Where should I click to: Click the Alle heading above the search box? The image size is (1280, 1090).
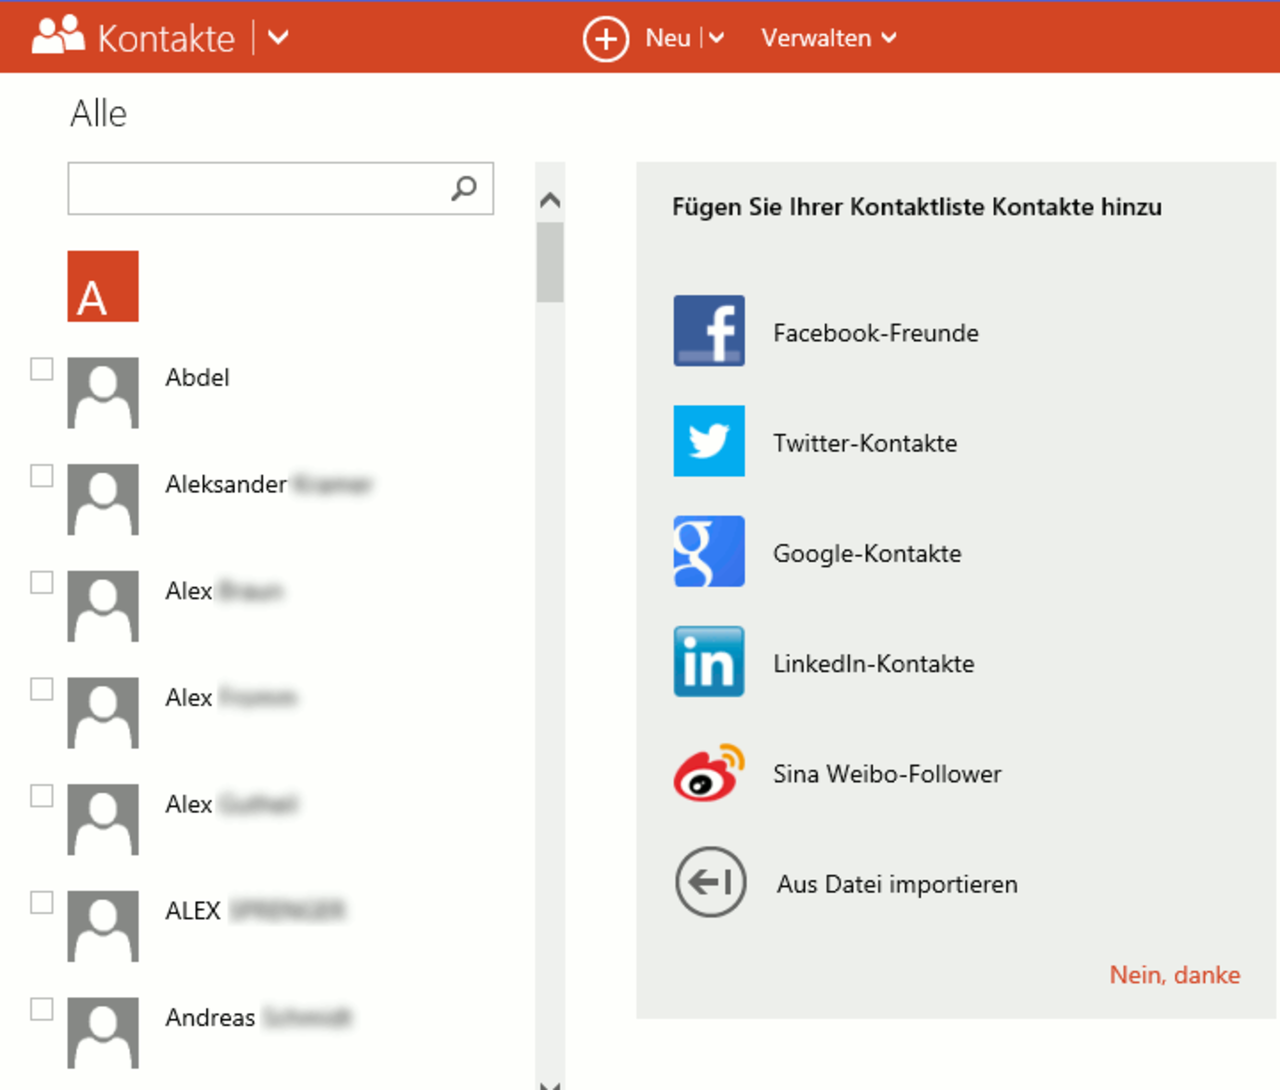click(x=98, y=113)
